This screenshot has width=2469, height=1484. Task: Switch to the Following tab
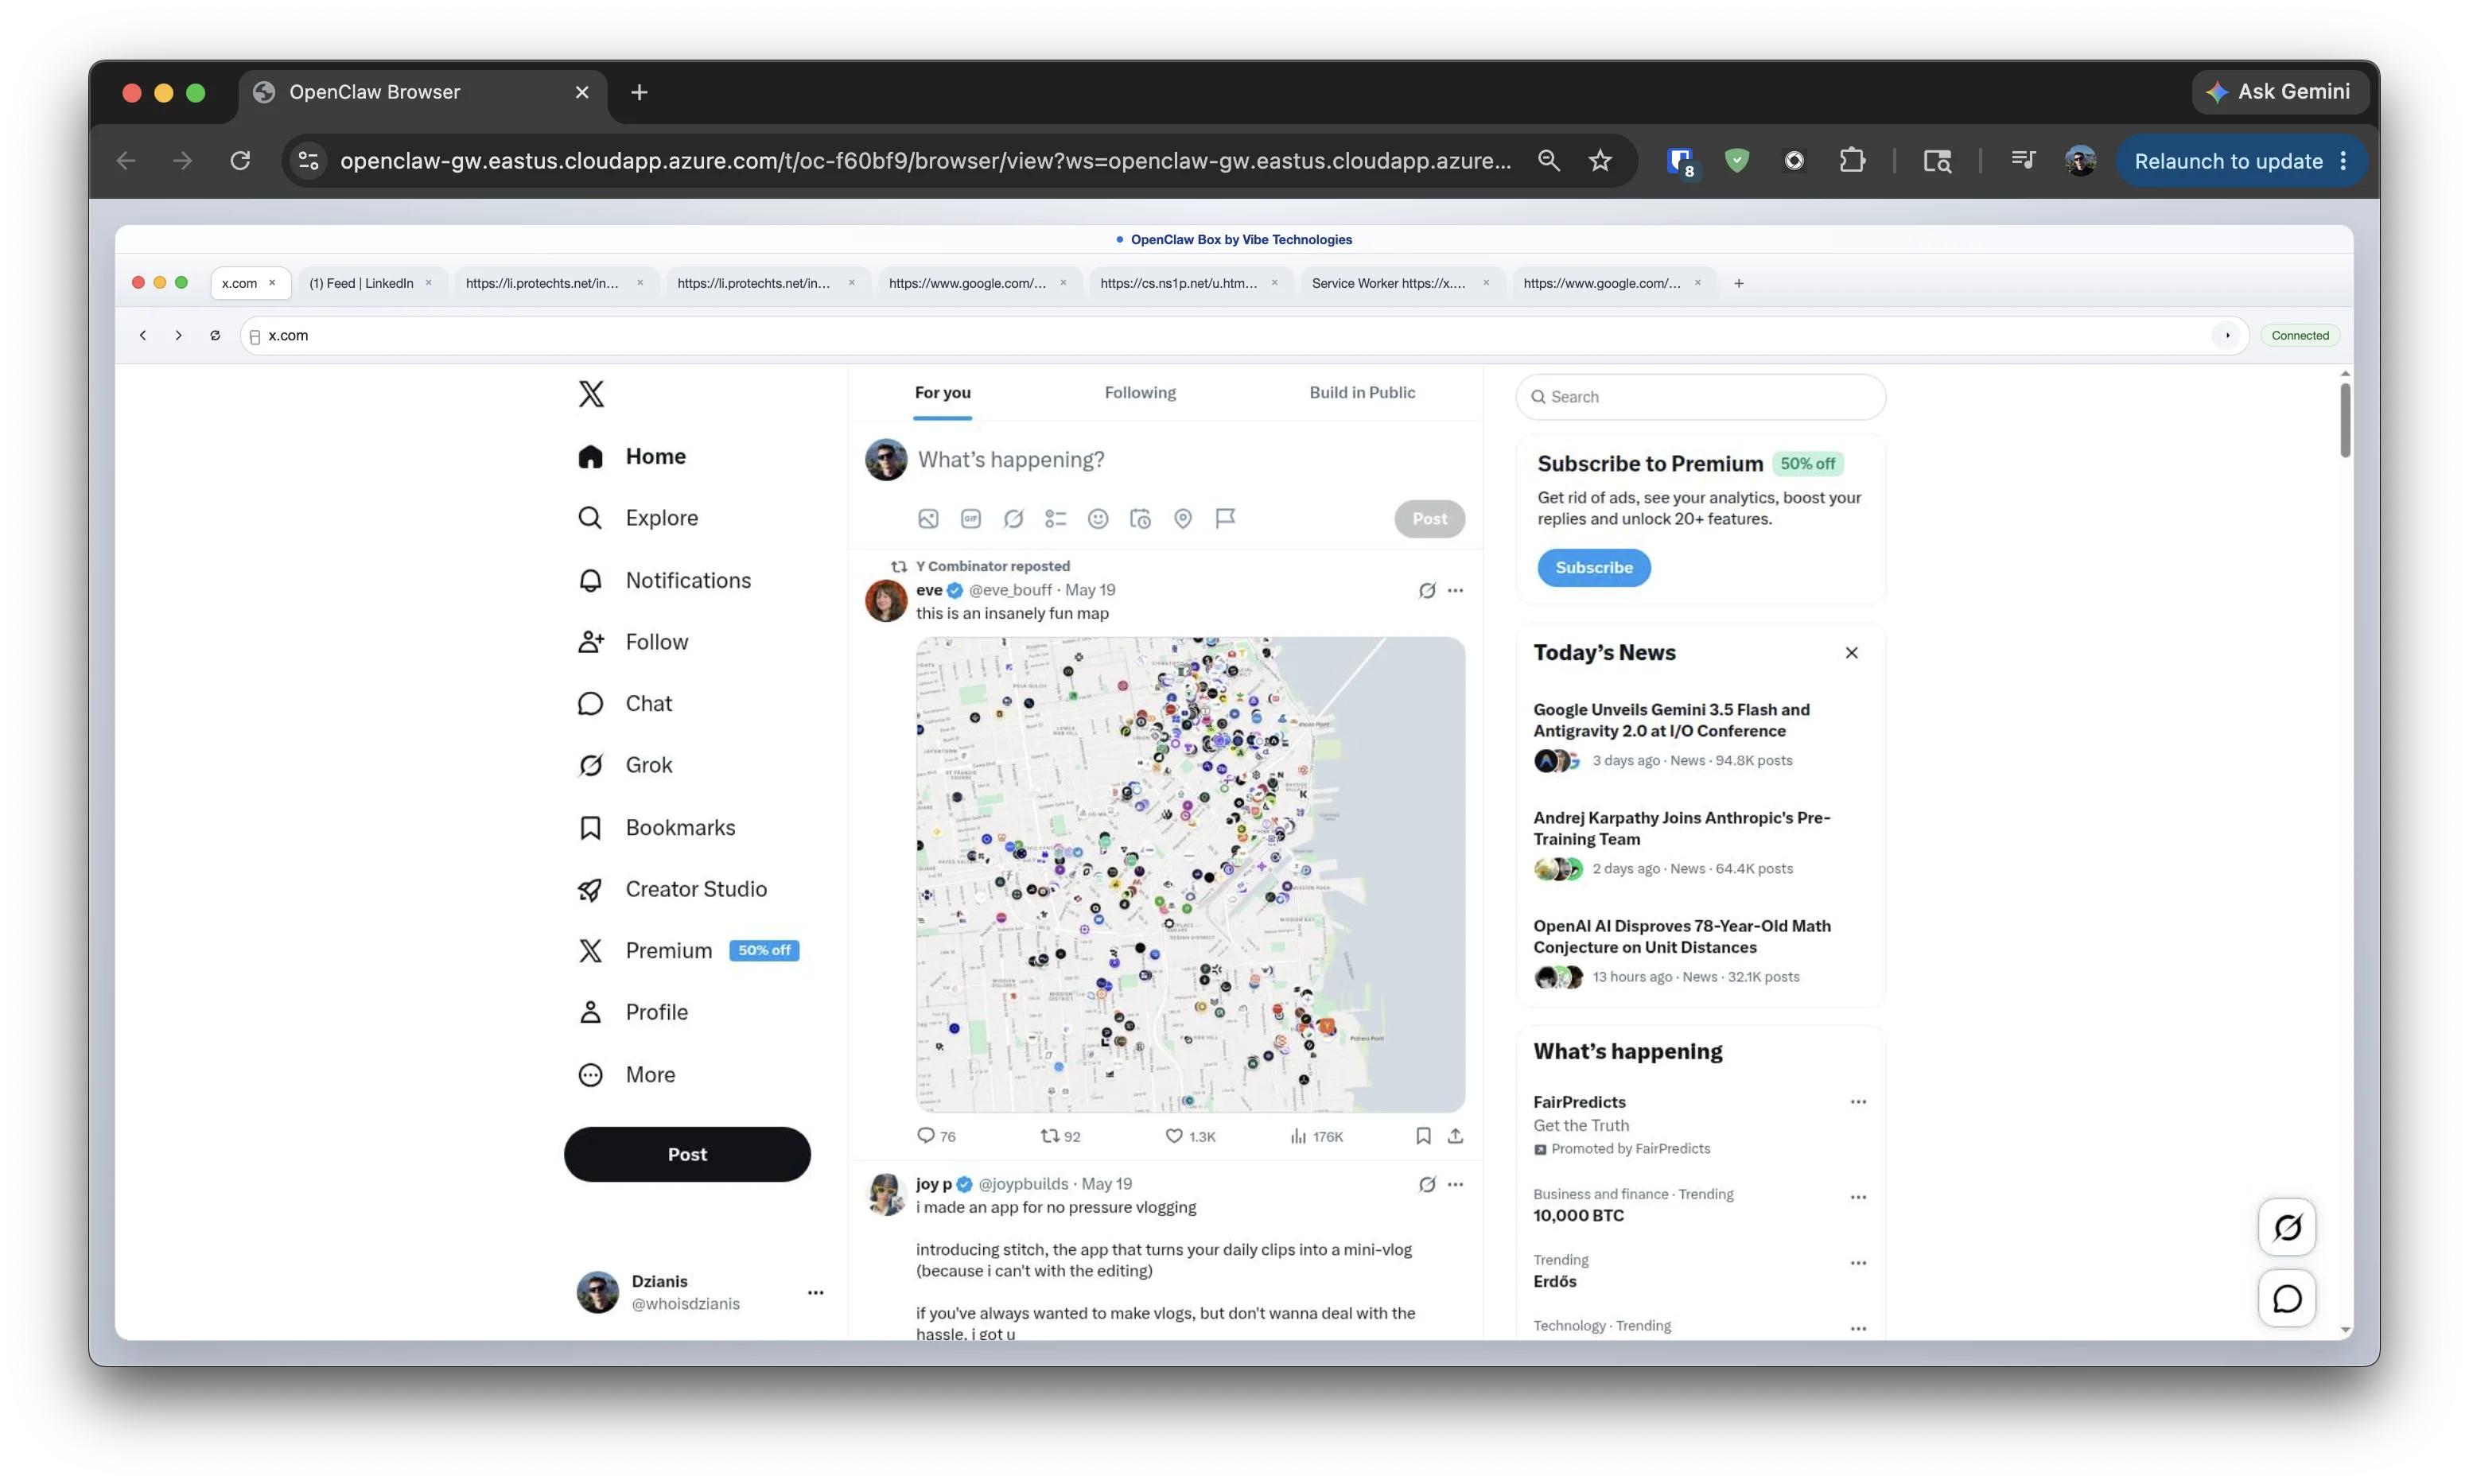click(x=1140, y=392)
